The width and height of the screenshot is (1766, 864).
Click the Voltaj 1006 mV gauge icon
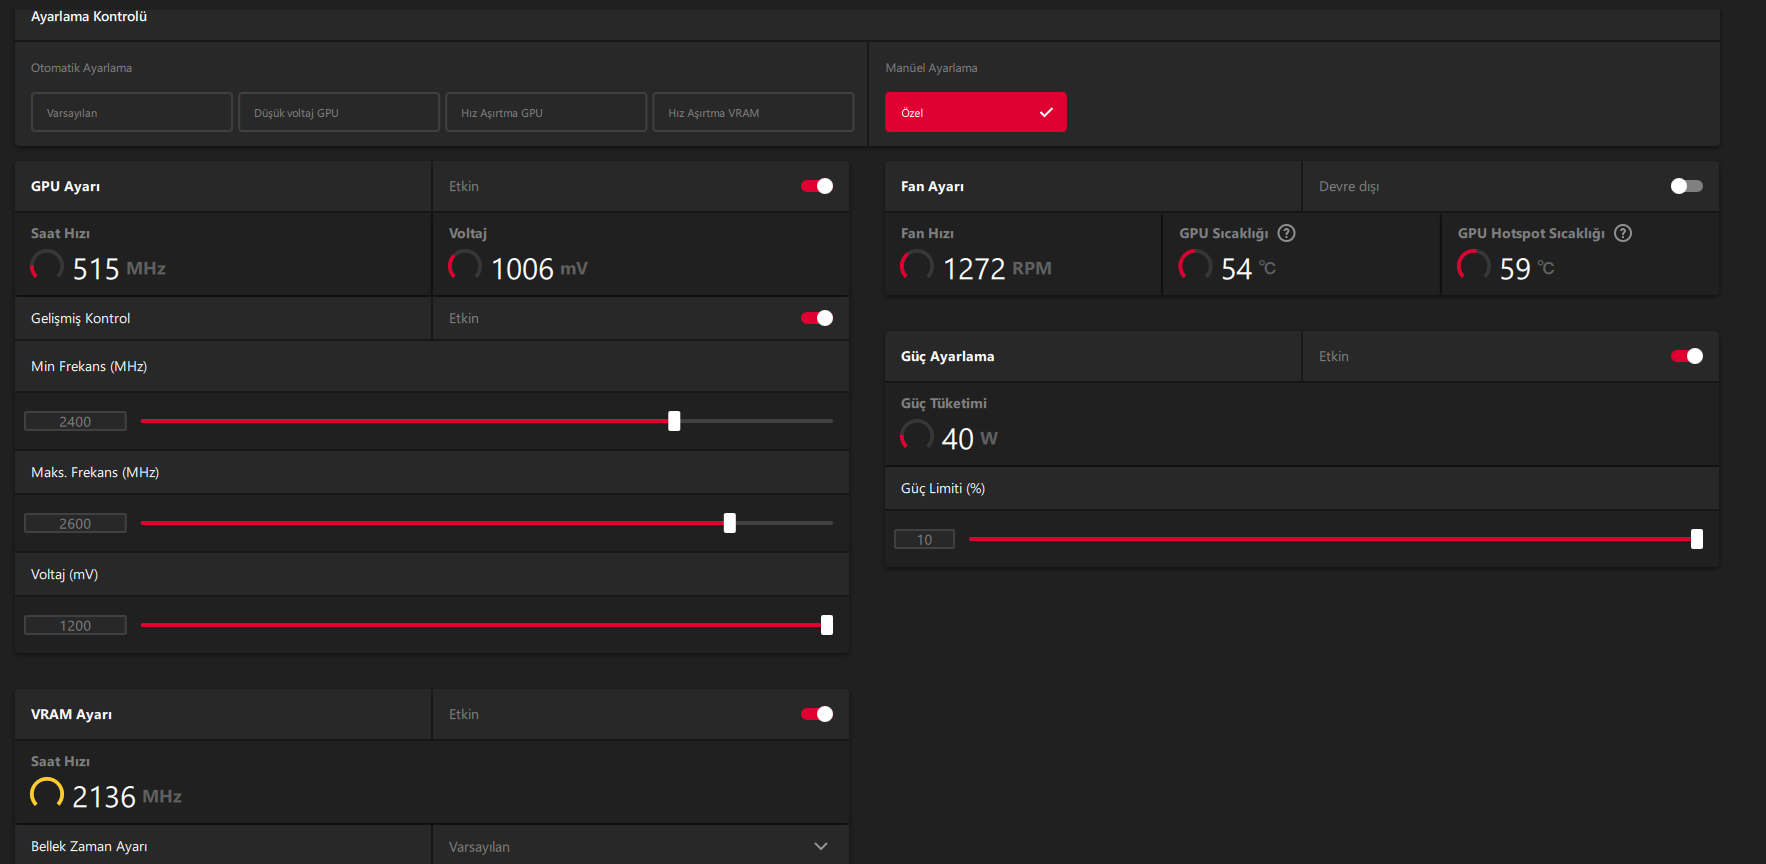click(x=465, y=266)
